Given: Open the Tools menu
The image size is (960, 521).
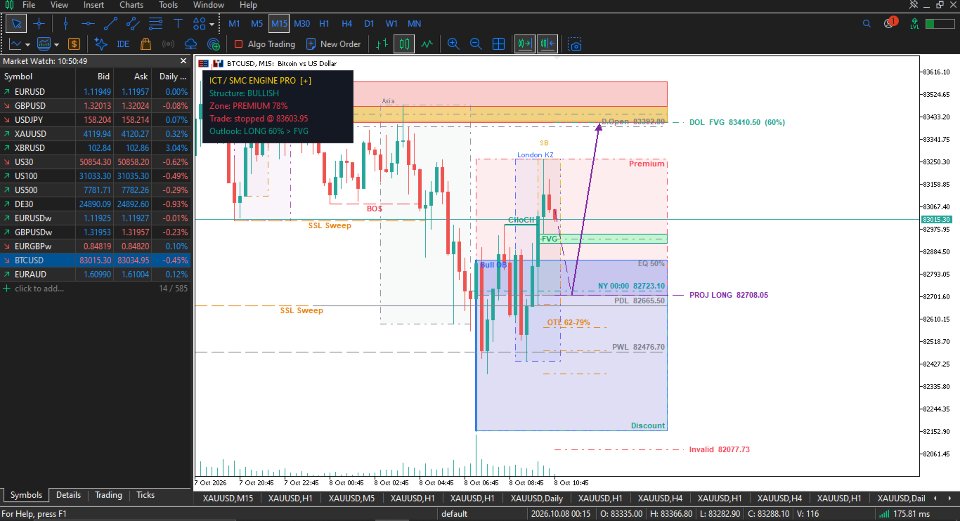Looking at the screenshot, I should (x=168, y=5).
